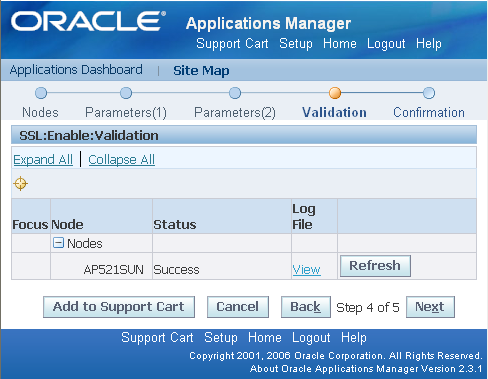Click the Step 4 of 5 text

click(368, 307)
